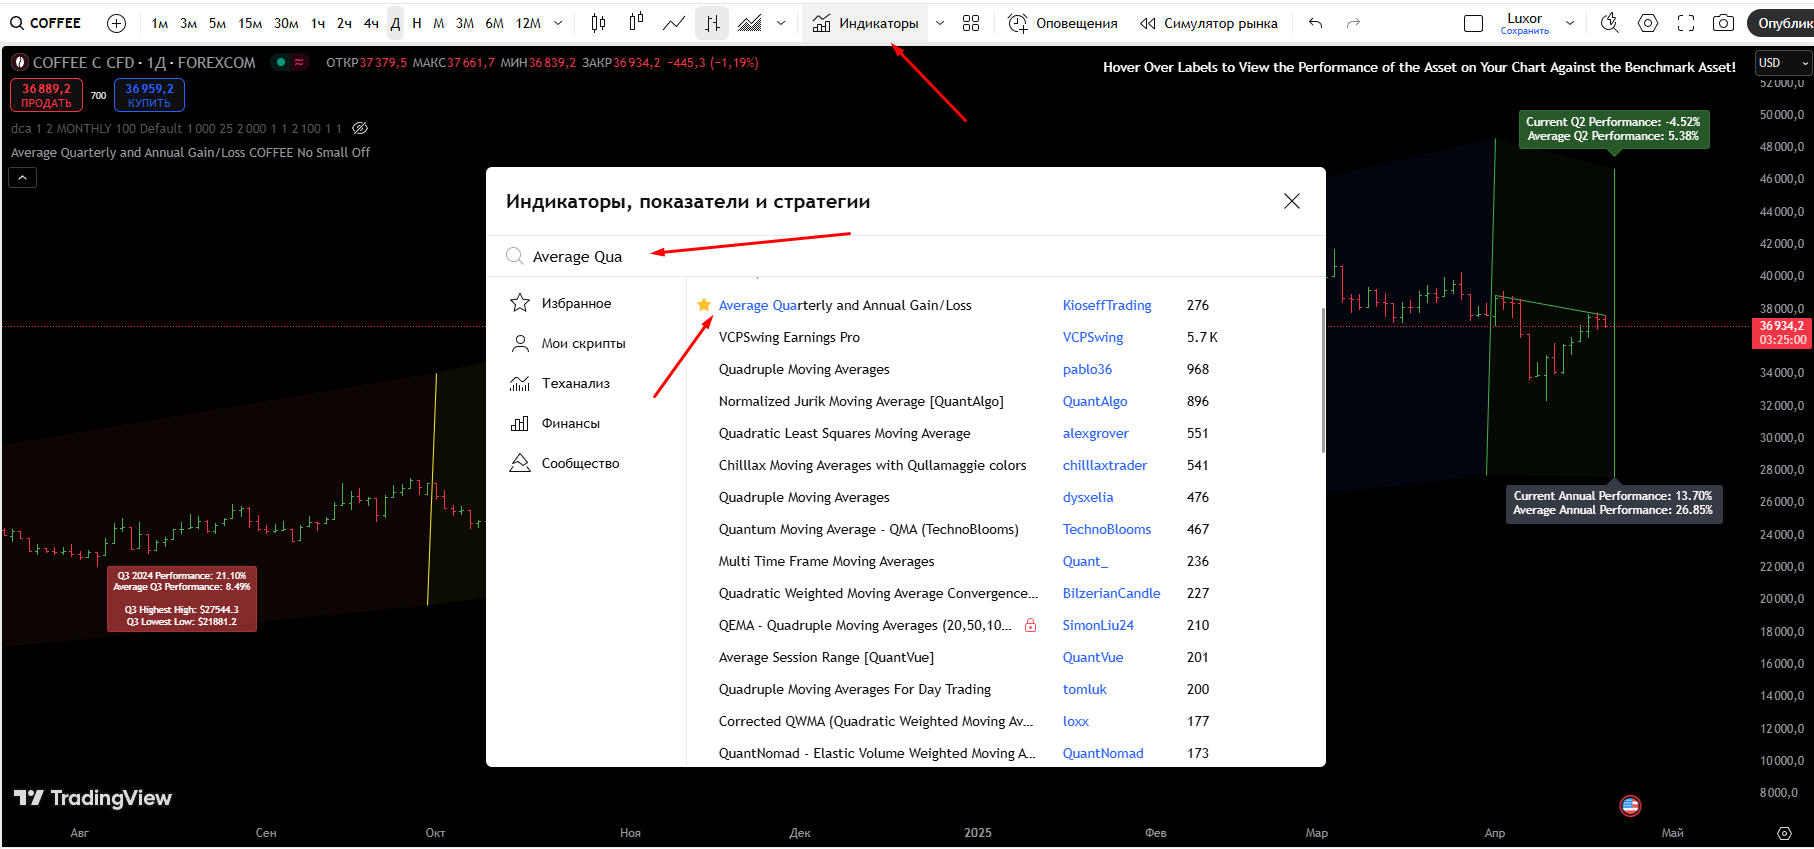Open the Сообщество category
1814x849 pixels.
click(580, 463)
